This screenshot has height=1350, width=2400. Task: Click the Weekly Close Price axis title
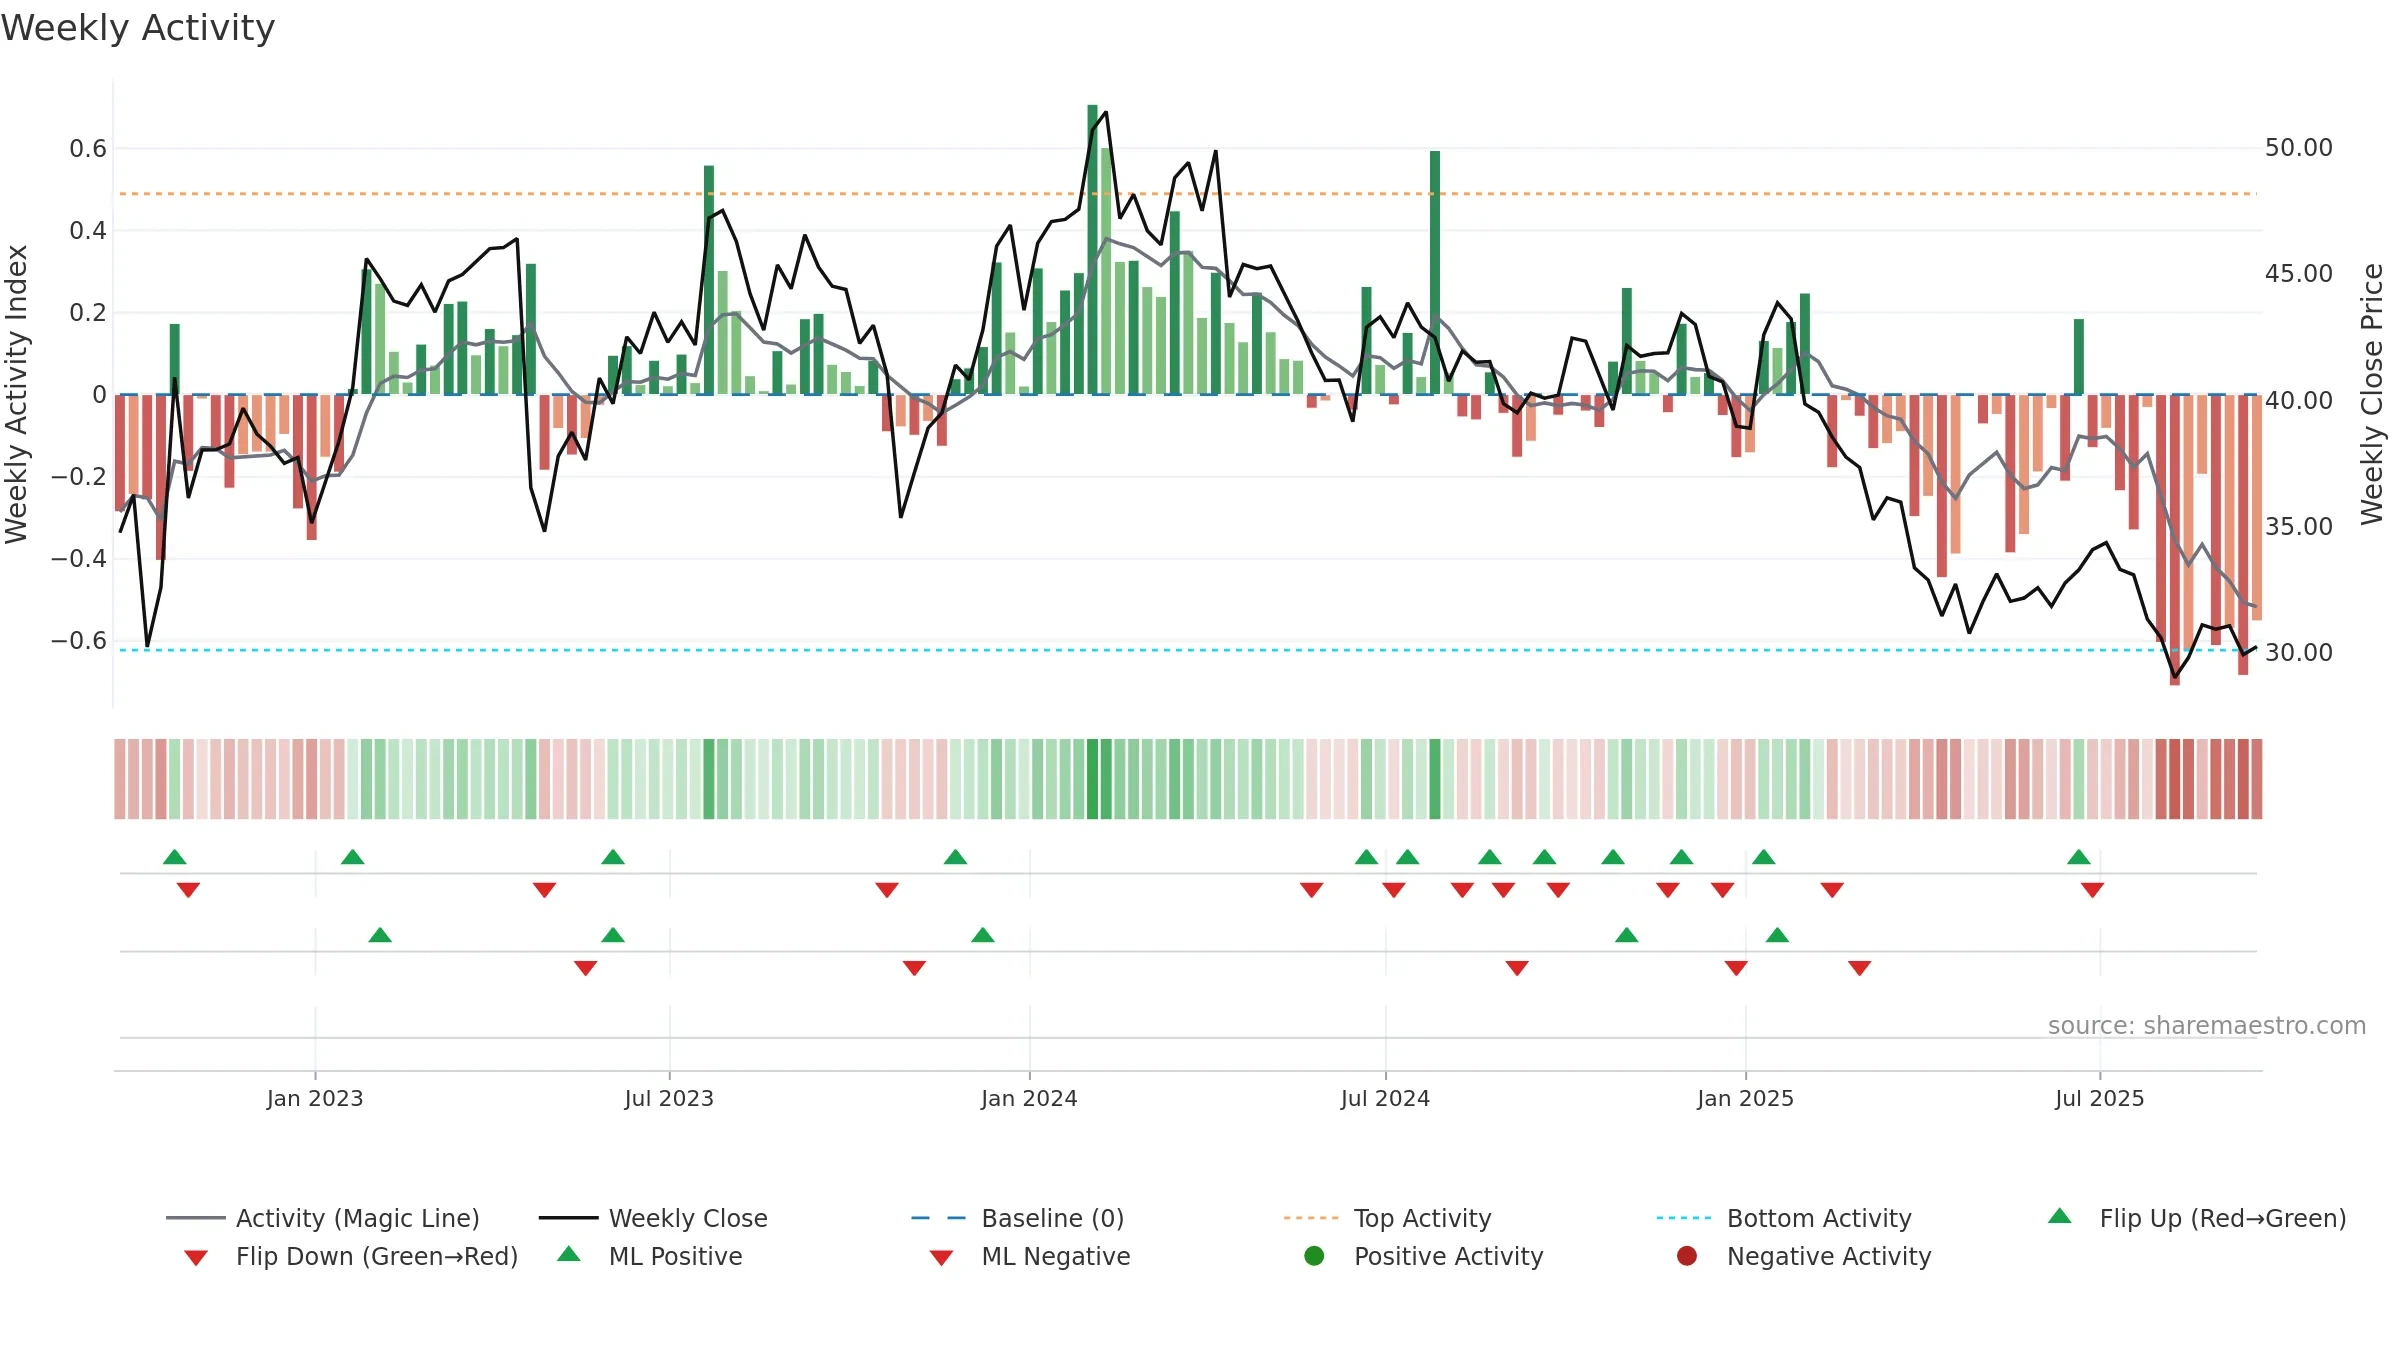pyautogui.click(x=2372, y=394)
